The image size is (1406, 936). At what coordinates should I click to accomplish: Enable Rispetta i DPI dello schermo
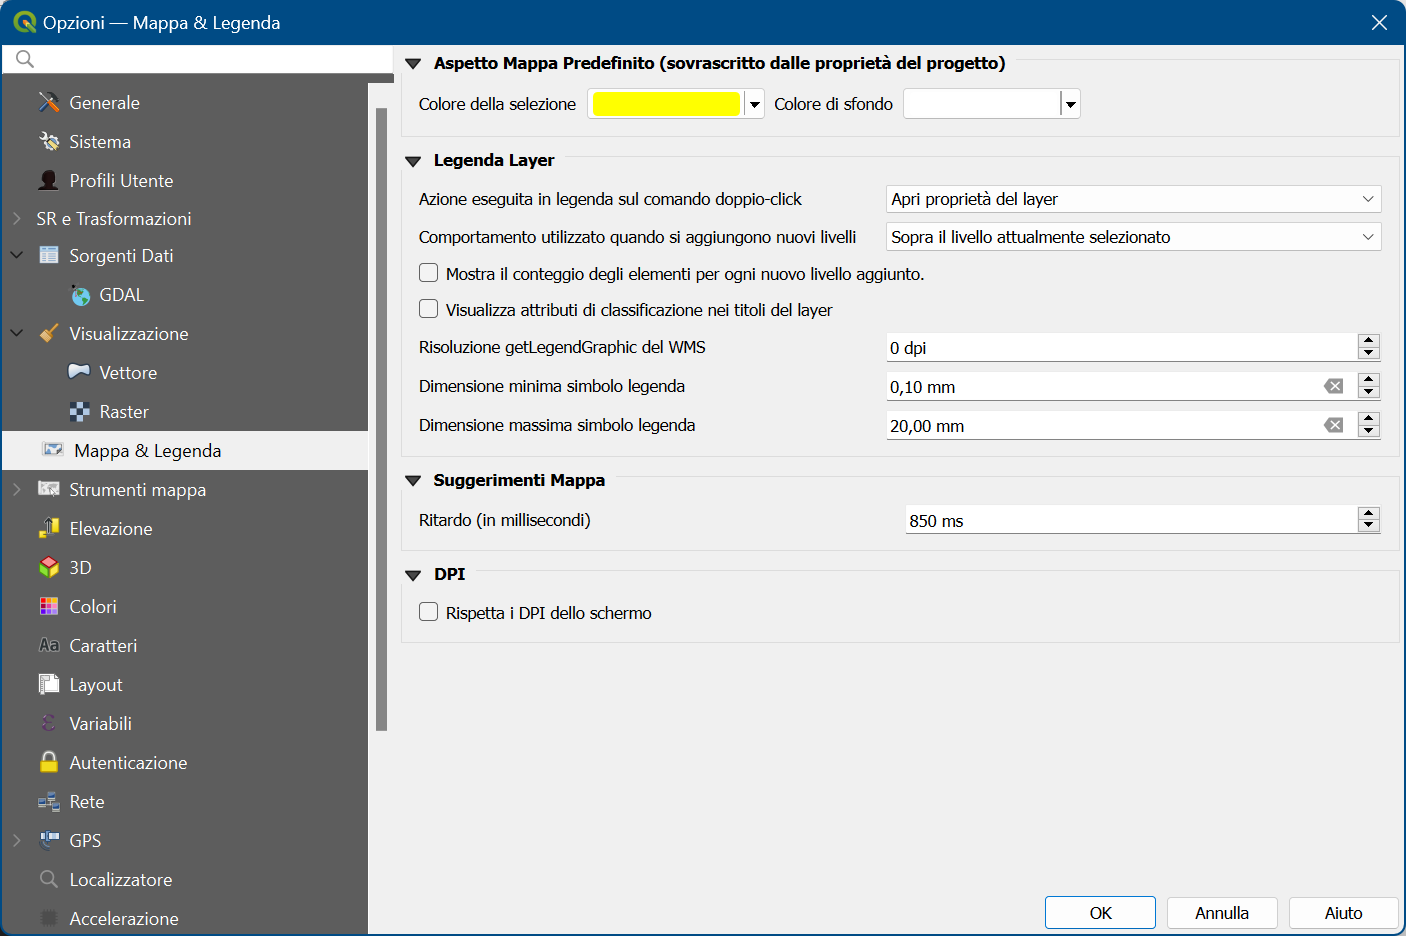[429, 612]
